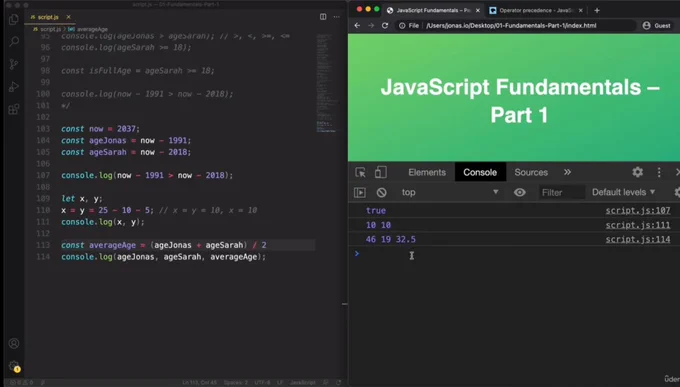Screen dimensions: 680x387
Task: Open the script.js:107 source link
Action: [638, 210]
